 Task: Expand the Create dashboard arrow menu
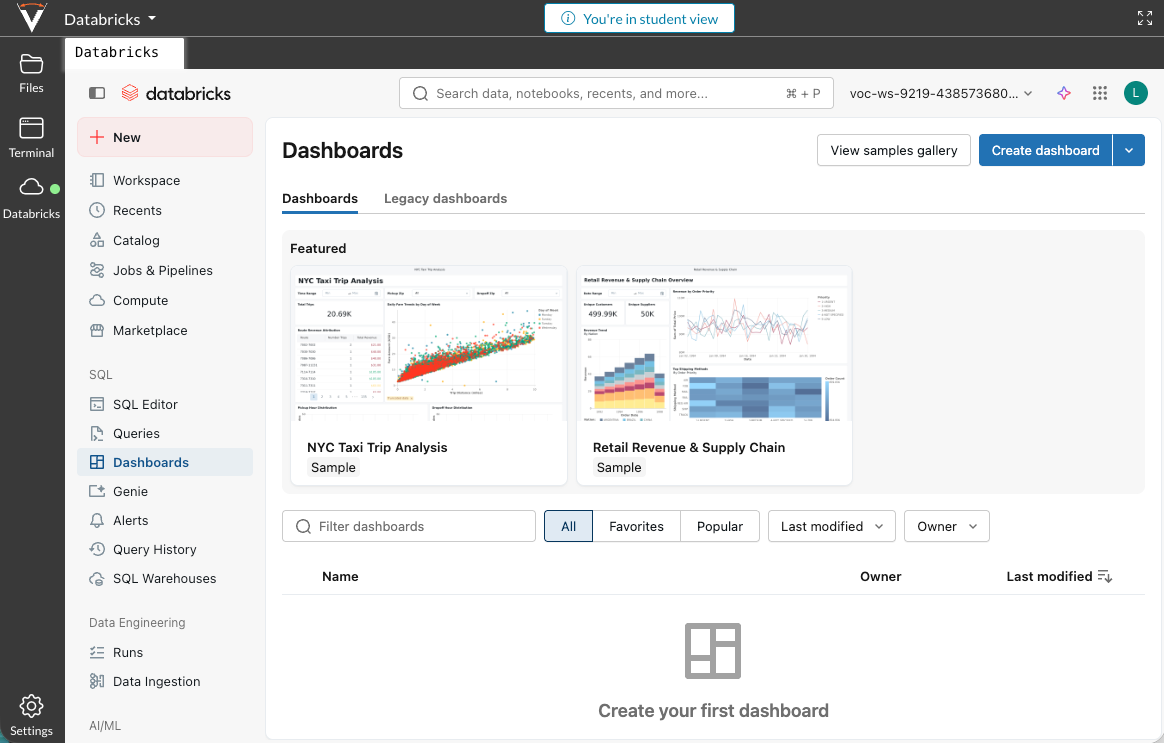point(1129,150)
